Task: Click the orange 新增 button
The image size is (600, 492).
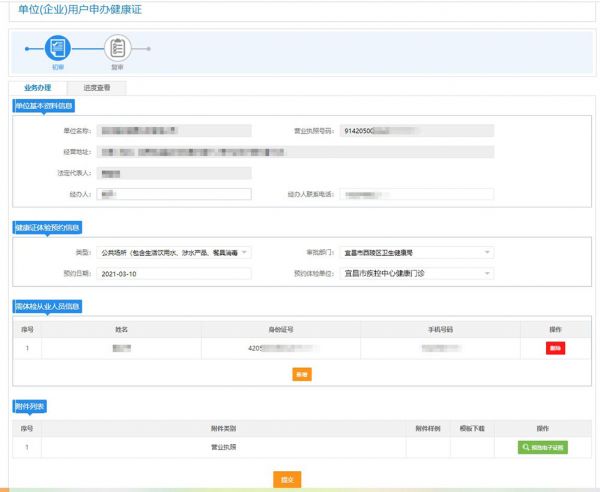Action: [x=300, y=374]
